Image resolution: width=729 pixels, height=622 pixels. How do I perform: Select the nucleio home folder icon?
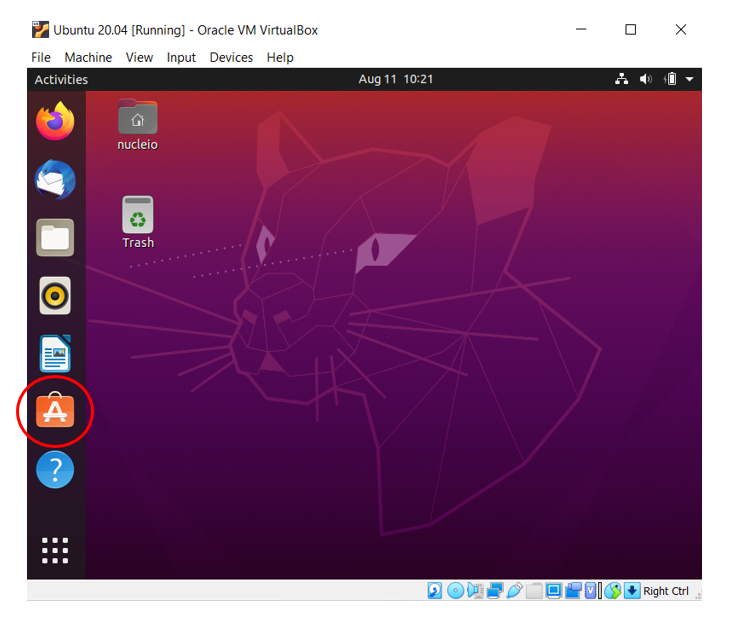138,125
